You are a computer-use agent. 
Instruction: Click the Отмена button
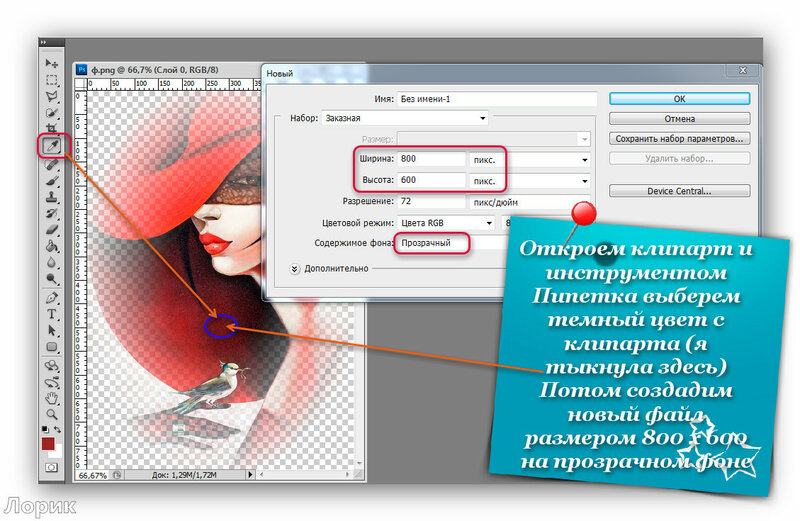(680, 119)
